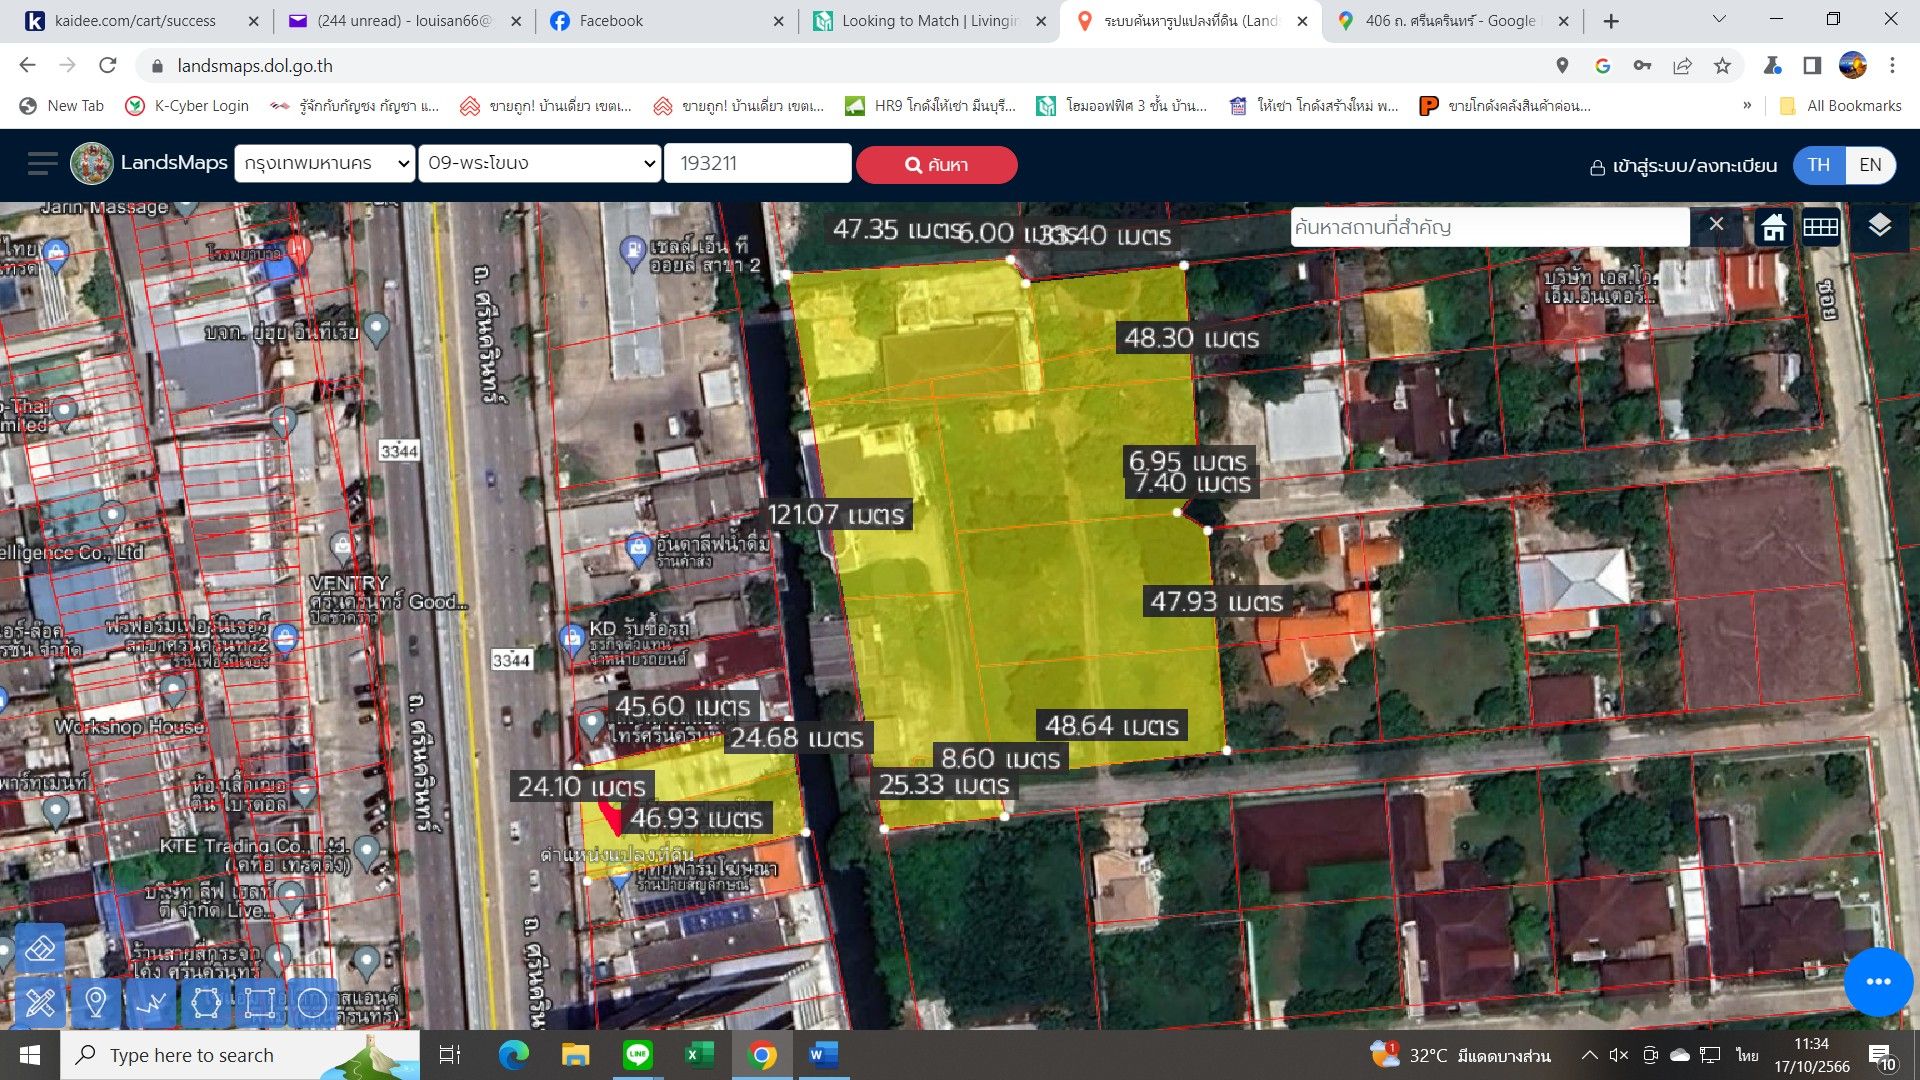Bookmark this page with the star icon

[x=1722, y=66]
